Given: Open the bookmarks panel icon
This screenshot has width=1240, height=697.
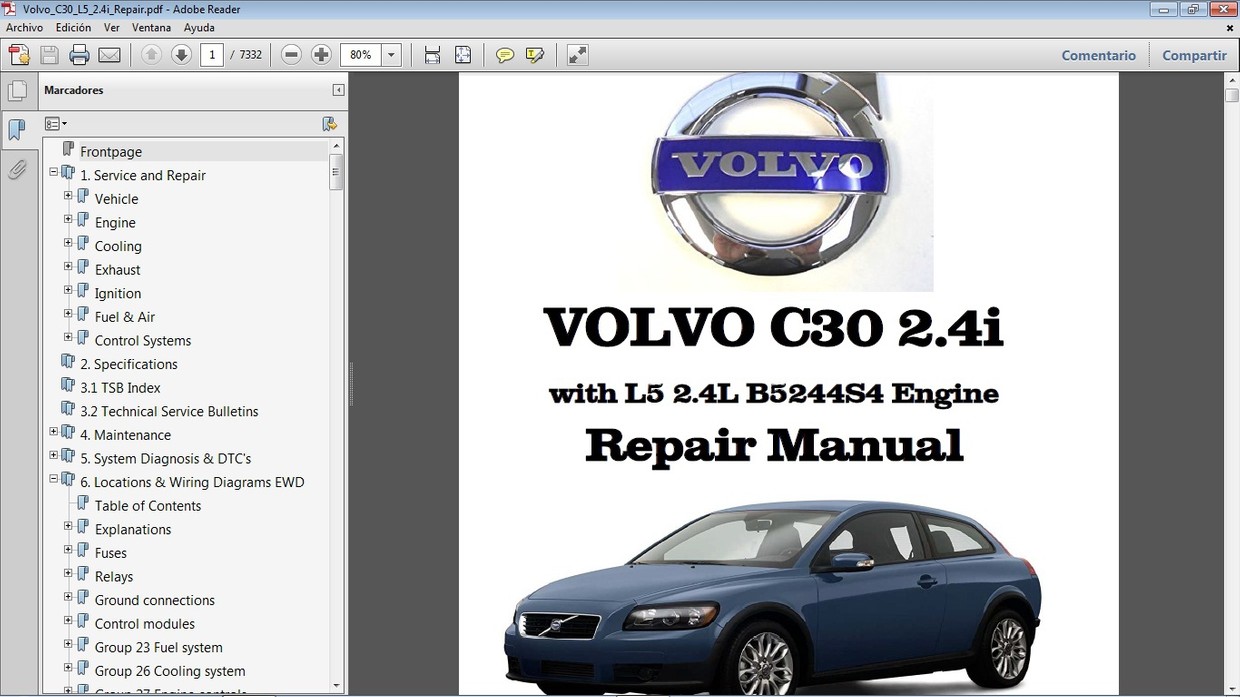Looking at the screenshot, I should pyautogui.click(x=17, y=129).
